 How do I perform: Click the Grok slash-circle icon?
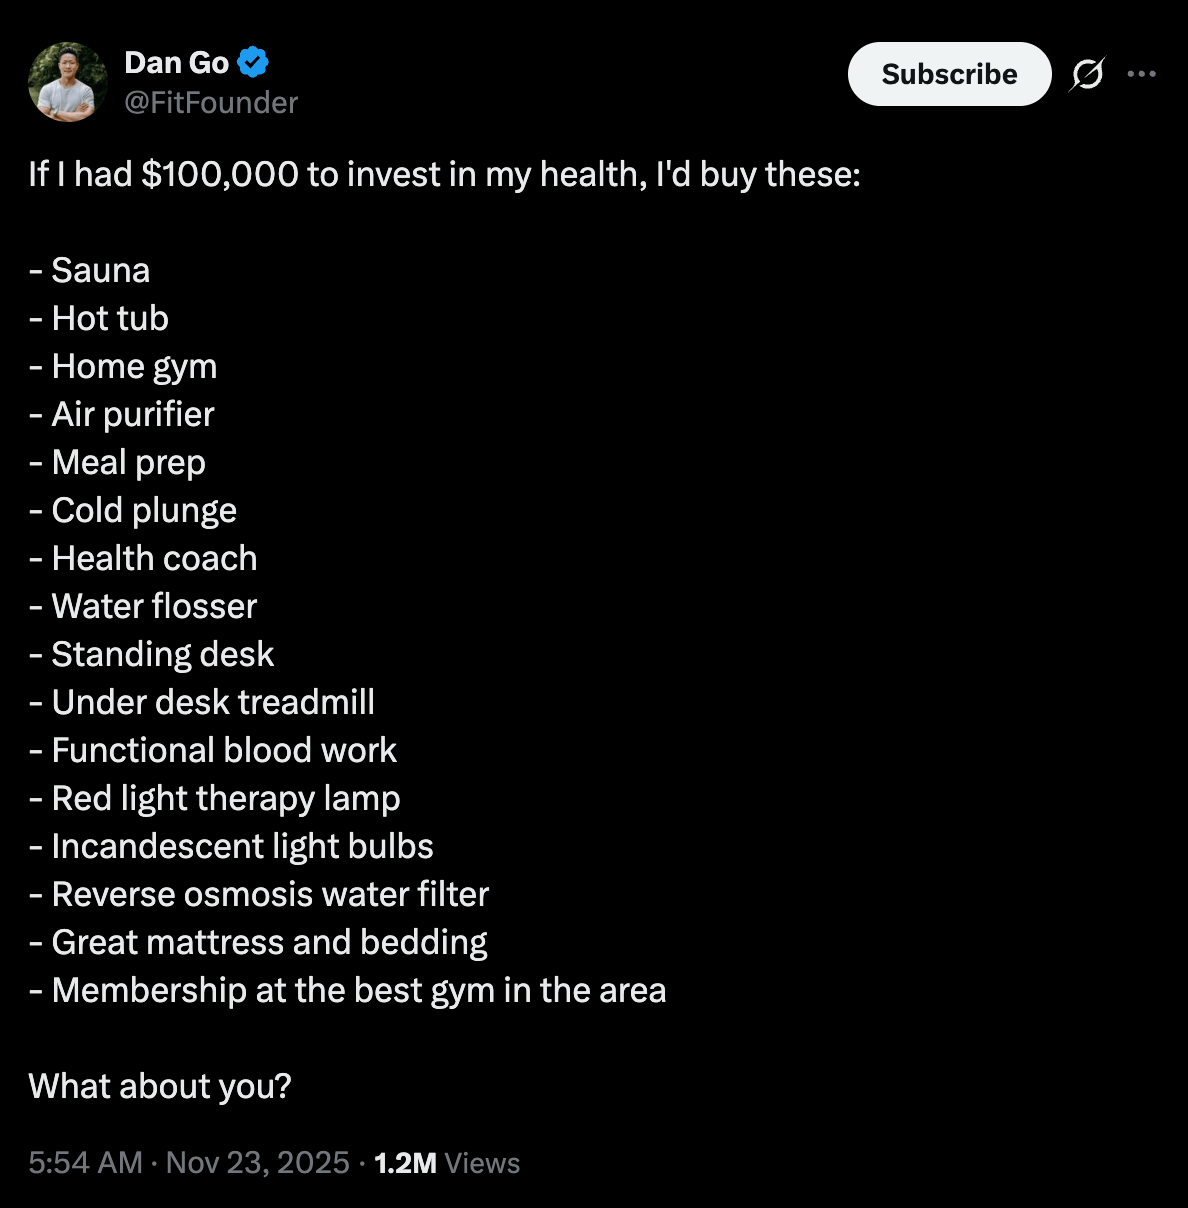(x=1087, y=74)
